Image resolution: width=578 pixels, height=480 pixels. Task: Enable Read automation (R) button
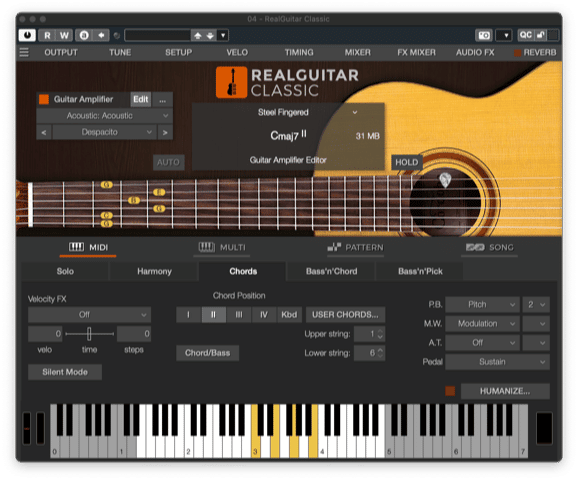pyautogui.click(x=47, y=35)
